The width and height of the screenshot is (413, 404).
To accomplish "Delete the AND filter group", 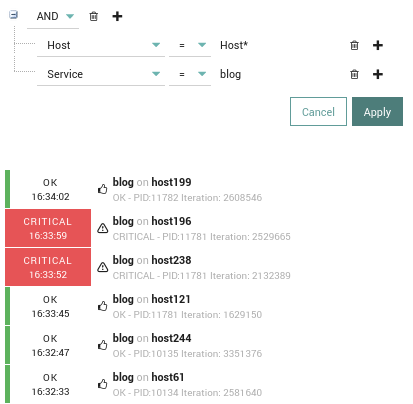I will pyautogui.click(x=94, y=16).
